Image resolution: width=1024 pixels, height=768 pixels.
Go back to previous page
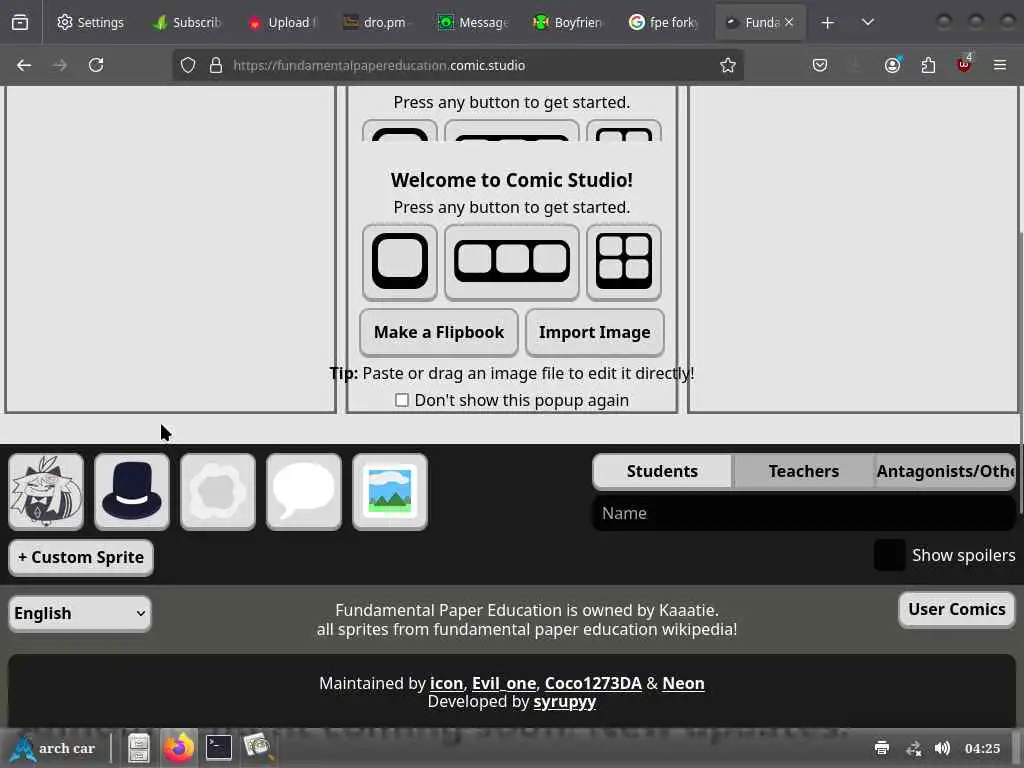[x=24, y=65]
